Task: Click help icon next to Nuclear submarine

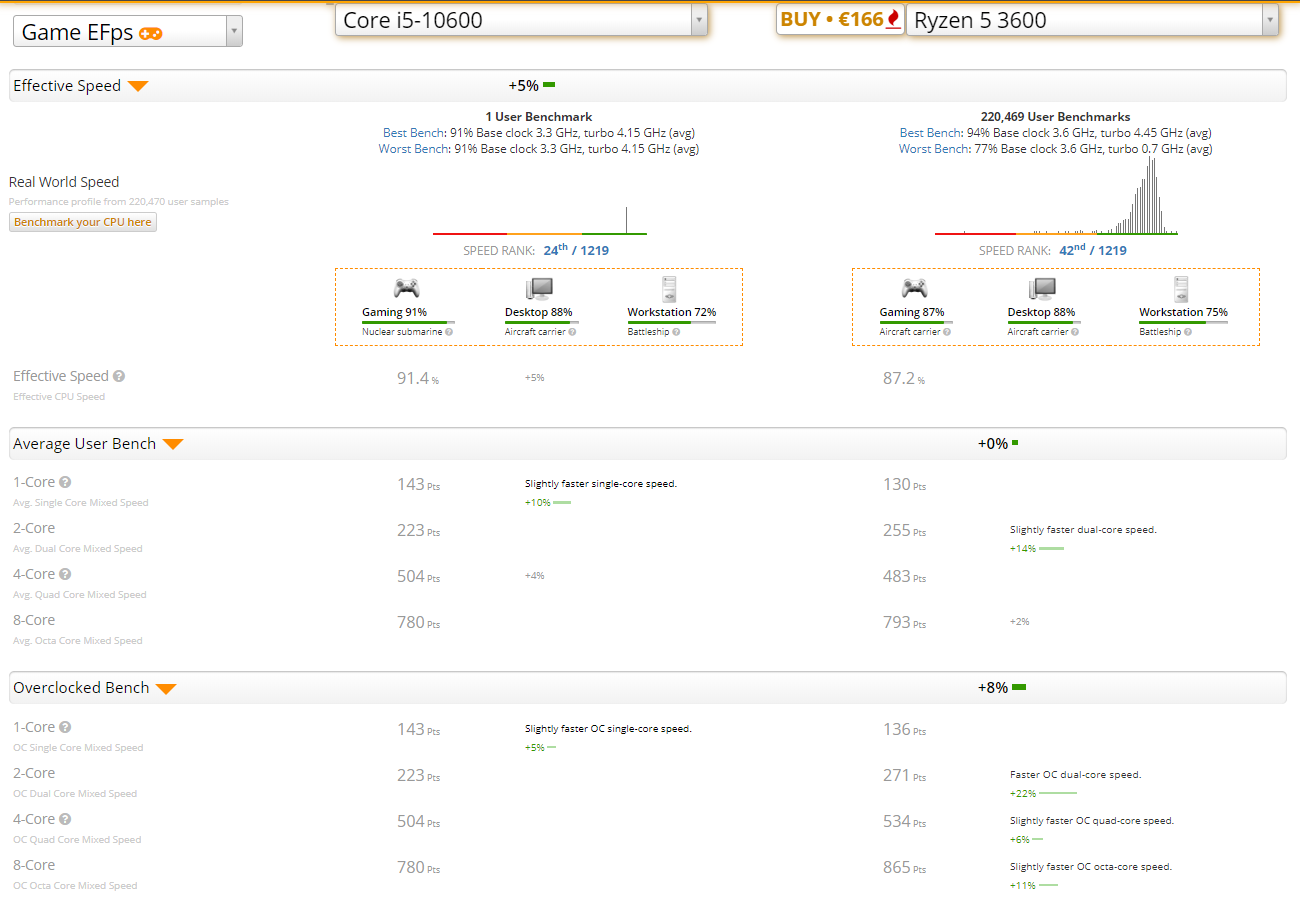Action: coord(449,332)
